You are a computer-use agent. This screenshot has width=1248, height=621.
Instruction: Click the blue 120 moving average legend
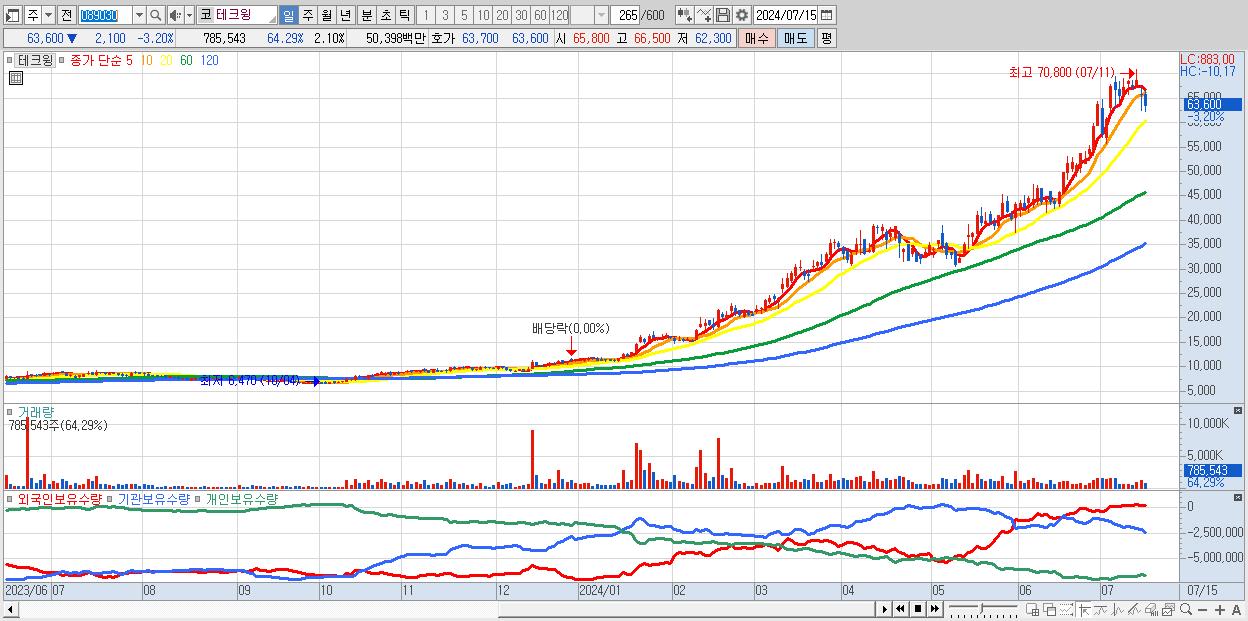pos(210,60)
